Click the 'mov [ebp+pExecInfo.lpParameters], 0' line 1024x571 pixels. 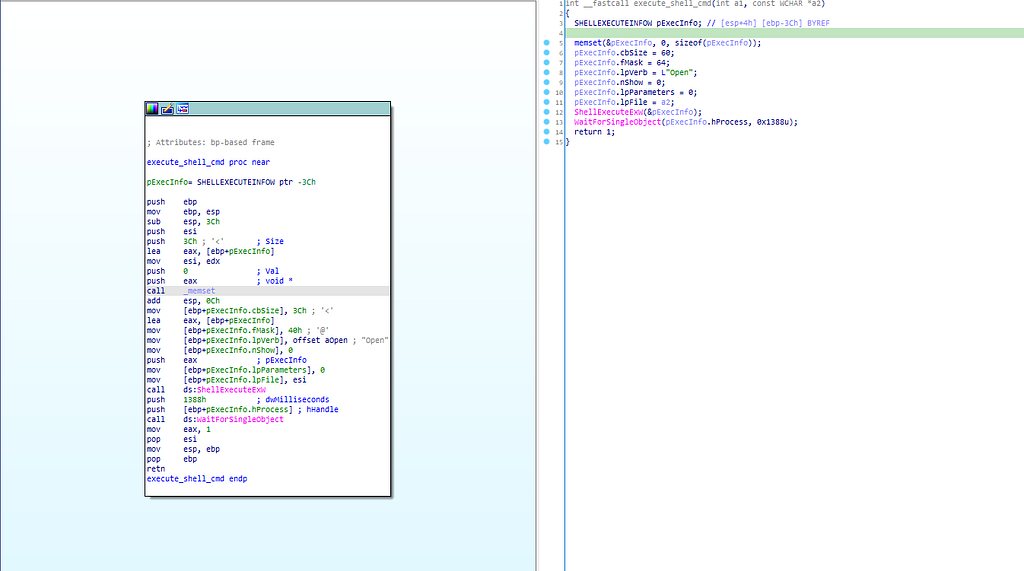(x=235, y=370)
